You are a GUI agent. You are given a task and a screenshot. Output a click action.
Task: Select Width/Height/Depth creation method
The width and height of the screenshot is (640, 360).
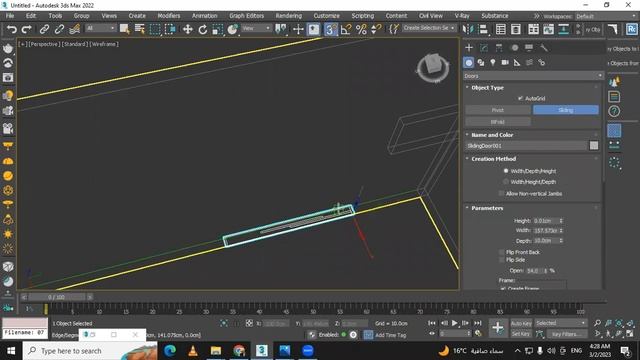(x=506, y=182)
